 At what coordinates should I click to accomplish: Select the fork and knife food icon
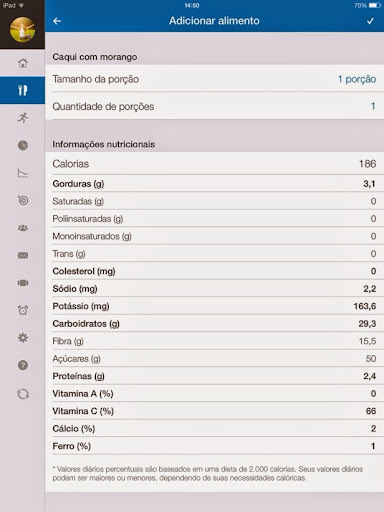(x=22, y=90)
